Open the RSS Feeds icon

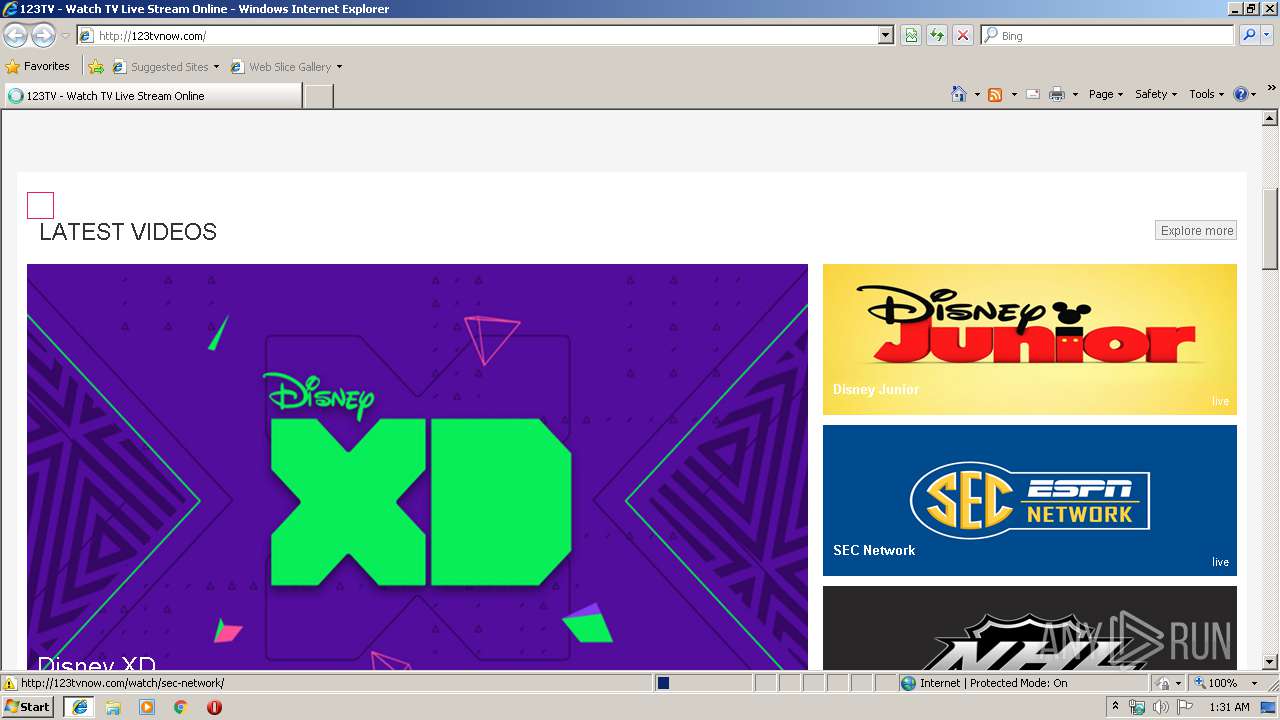(995, 94)
